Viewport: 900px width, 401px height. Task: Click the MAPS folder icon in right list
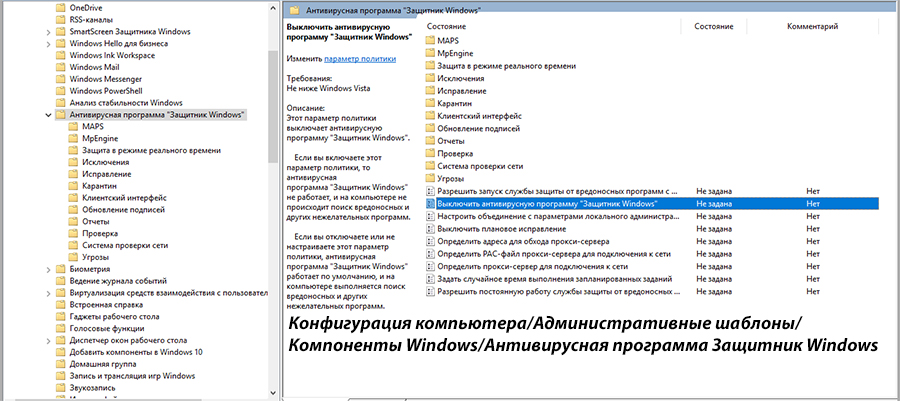tap(430, 41)
